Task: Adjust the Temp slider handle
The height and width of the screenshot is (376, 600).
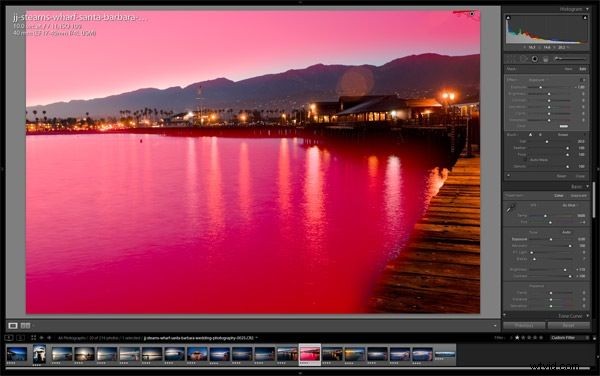Action: point(546,216)
